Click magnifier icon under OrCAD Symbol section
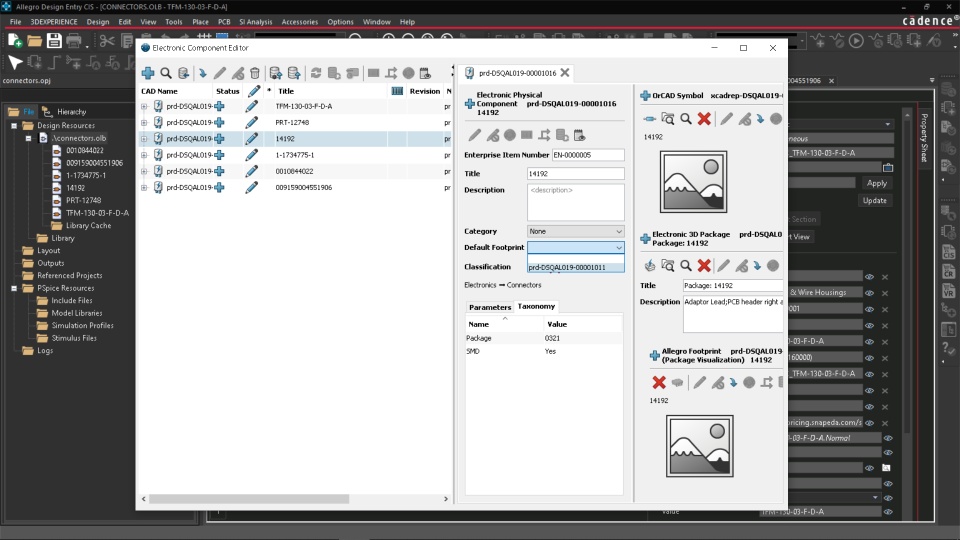 (686, 119)
